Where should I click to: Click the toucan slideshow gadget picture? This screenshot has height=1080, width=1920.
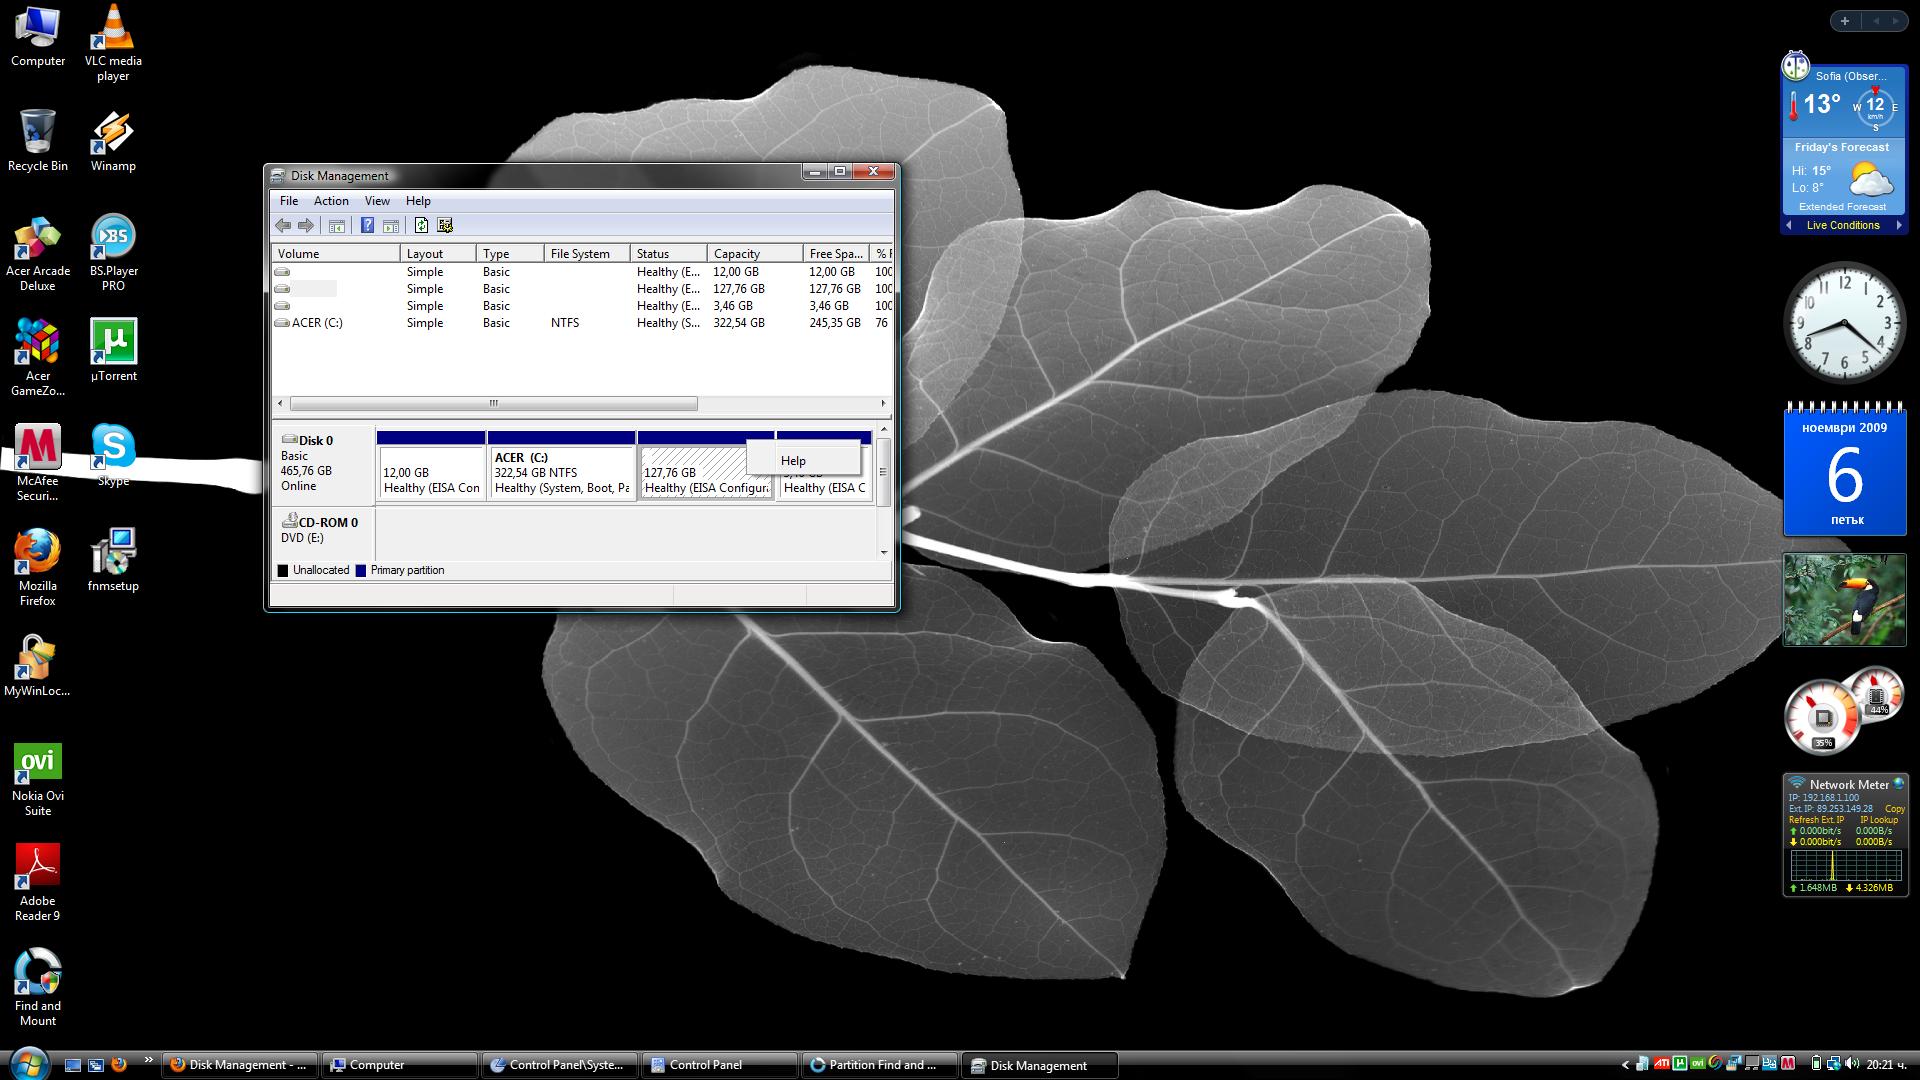[x=1844, y=600]
